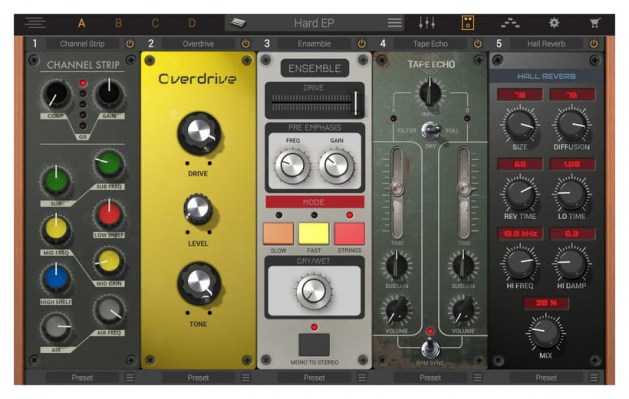Viewport: 629px width, 399px height.
Task: Open slot 3 Ensemble effect selector
Action: point(314,44)
